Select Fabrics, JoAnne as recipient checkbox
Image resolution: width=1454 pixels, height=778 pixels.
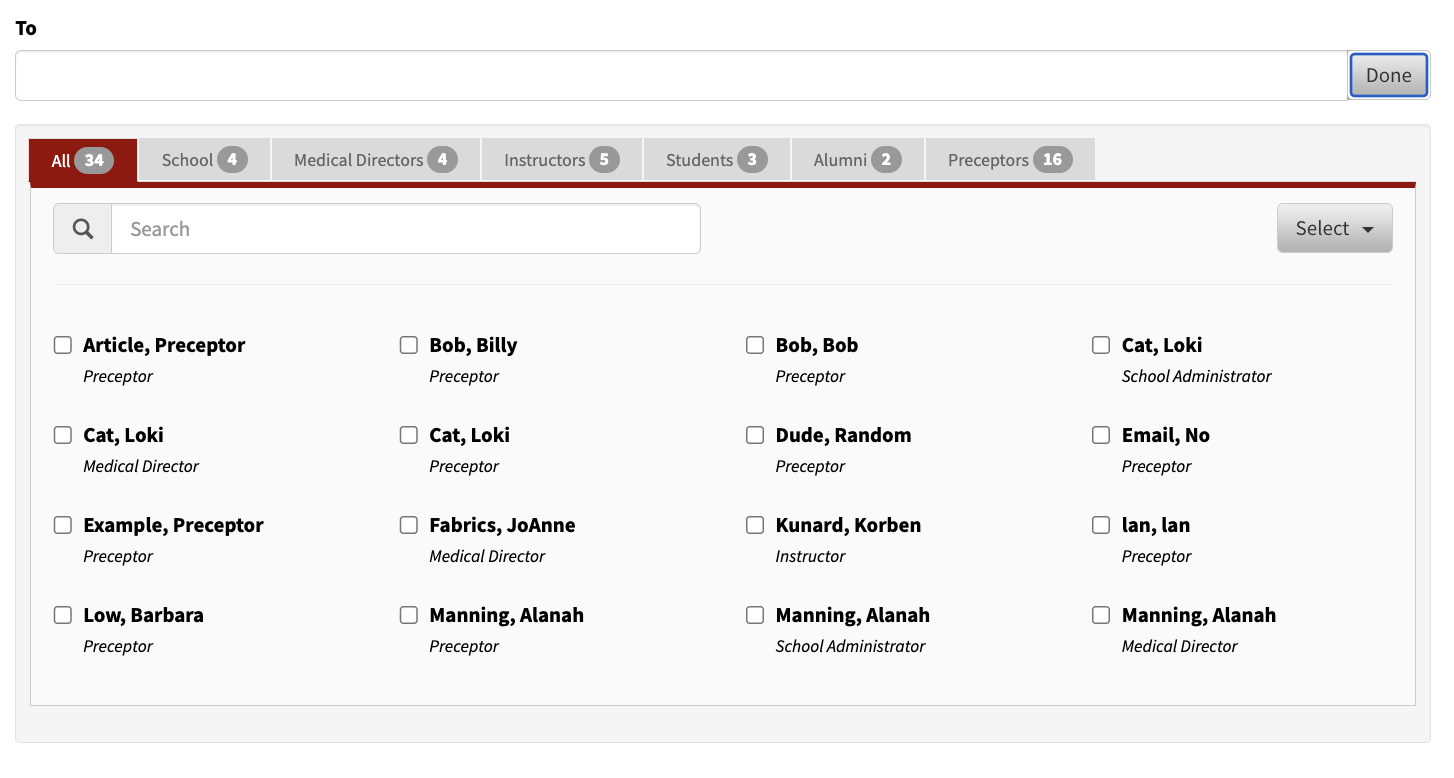pyautogui.click(x=409, y=525)
